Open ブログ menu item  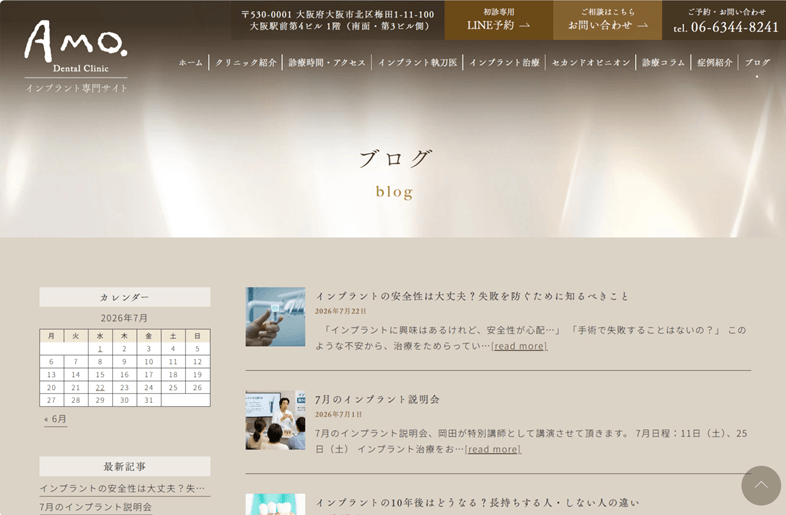757,63
